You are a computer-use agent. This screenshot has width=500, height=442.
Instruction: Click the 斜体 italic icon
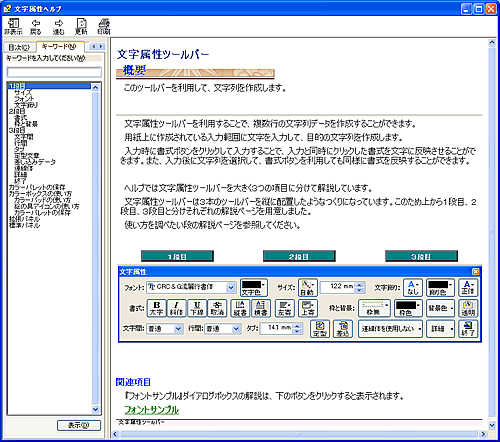pos(176,308)
